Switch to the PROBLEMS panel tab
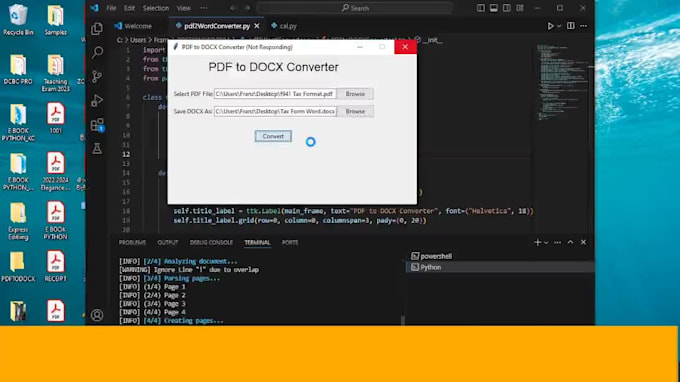Screen dimensions: 680x382 (132, 242)
